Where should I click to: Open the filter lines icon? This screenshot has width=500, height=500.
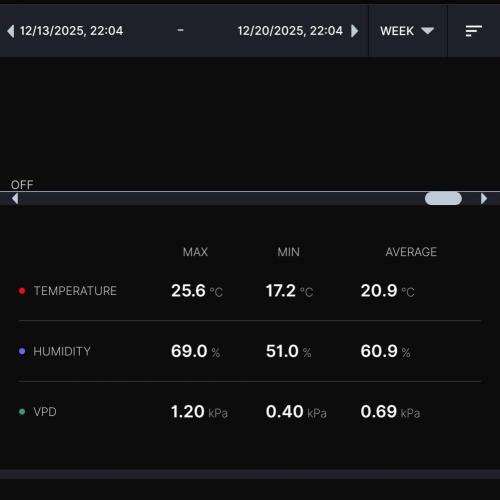tap(474, 31)
